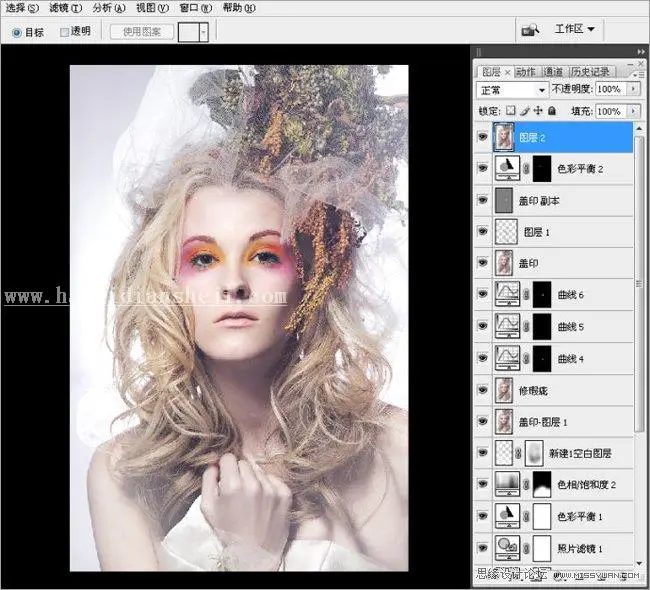This screenshot has width=650, height=590.
Task: Click the 盖印 副本 gray thumbnail
Action: tap(504, 201)
